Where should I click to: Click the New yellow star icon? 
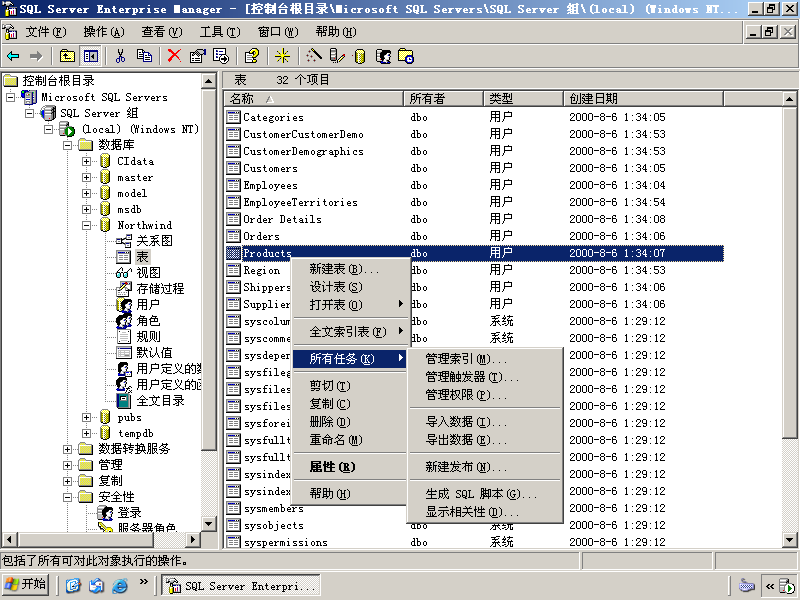282,56
